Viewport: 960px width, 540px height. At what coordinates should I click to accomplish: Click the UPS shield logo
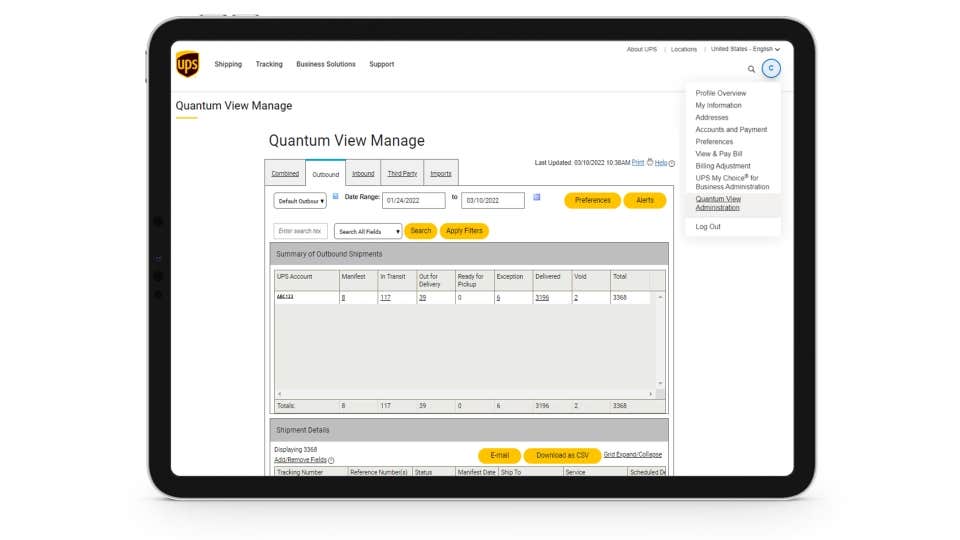pyautogui.click(x=187, y=64)
